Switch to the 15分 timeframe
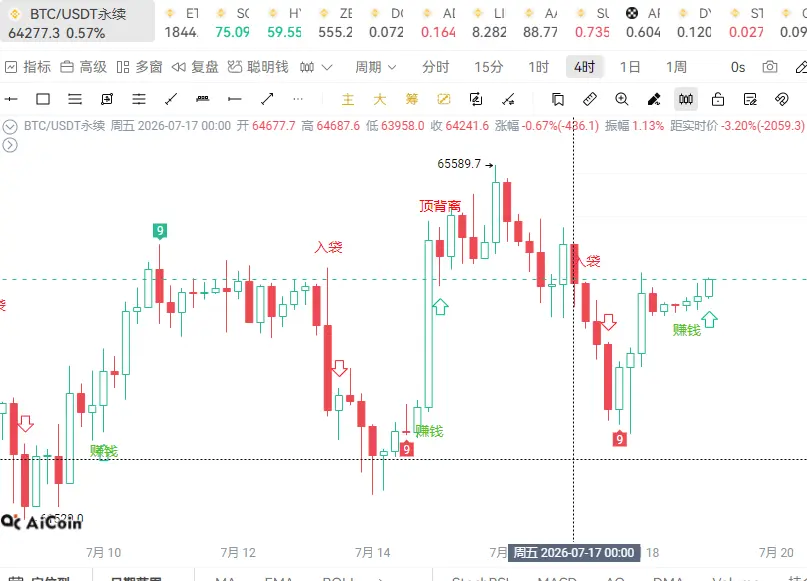The height and width of the screenshot is (581, 807). pyautogui.click(x=488, y=67)
